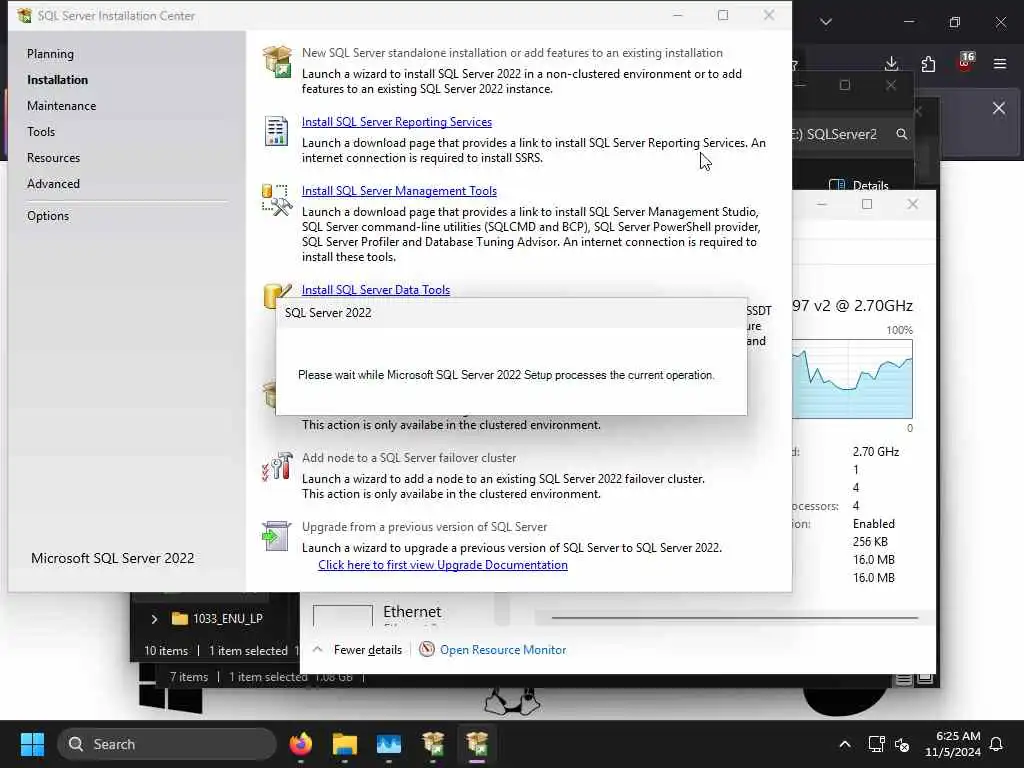Click the Upgrade from previous version icon
This screenshot has width=1024, height=768.
pyautogui.click(x=276, y=536)
